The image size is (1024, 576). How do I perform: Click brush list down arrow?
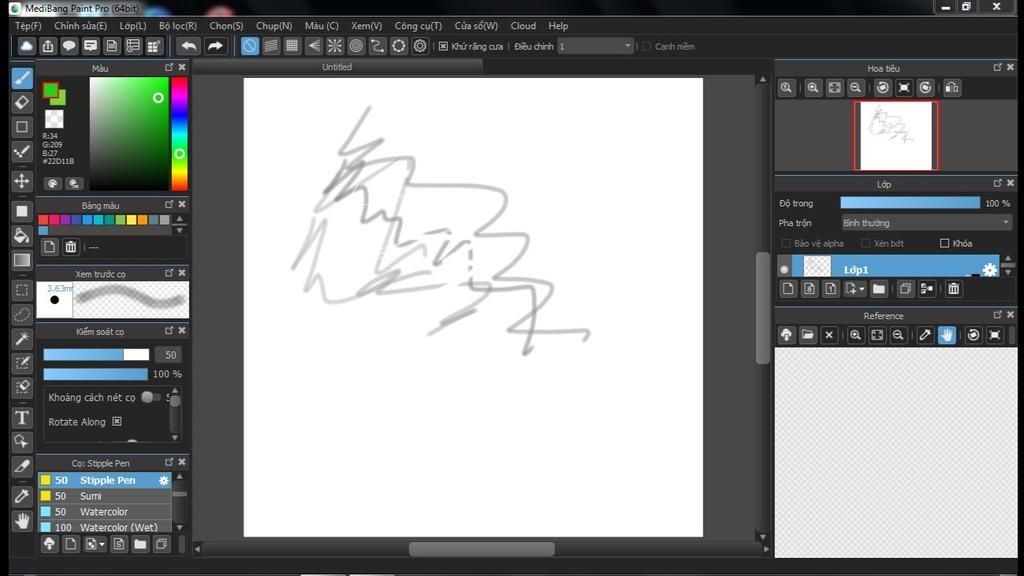pos(180,527)
